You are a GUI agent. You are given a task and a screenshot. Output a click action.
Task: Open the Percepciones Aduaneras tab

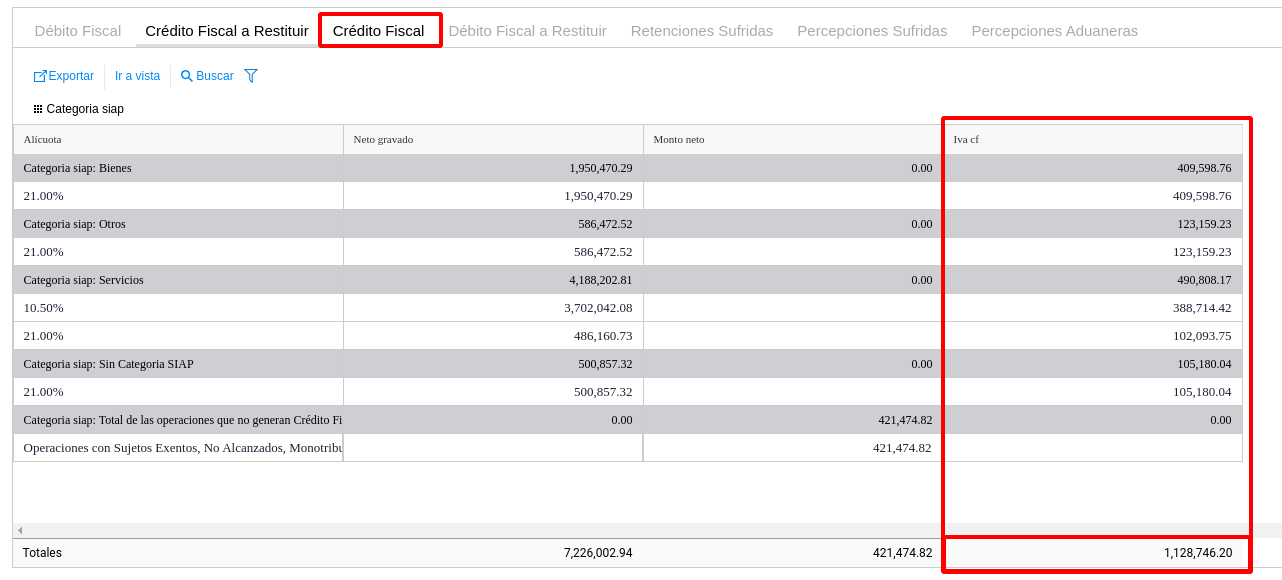(x=1054, y=31)
